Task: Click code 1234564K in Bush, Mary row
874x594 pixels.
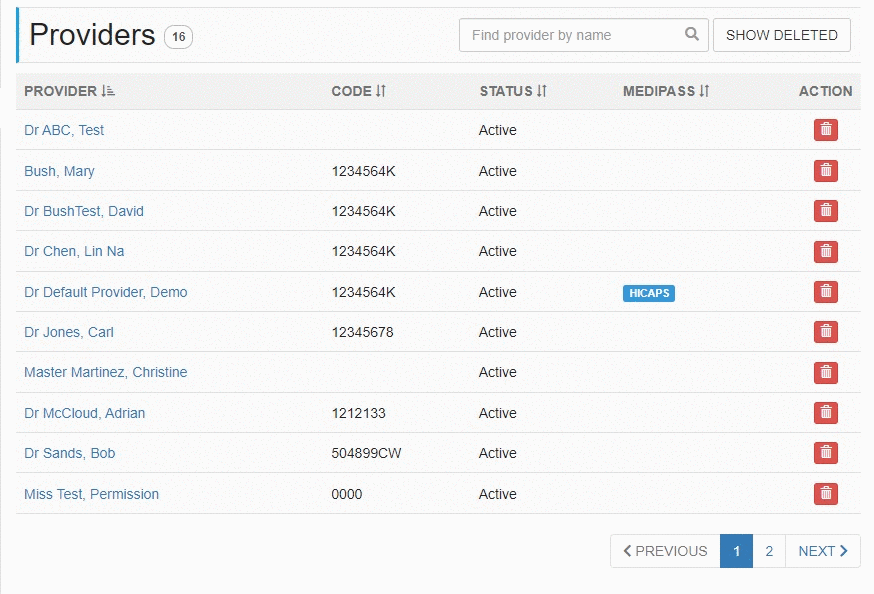Action: tap(363, 171)
